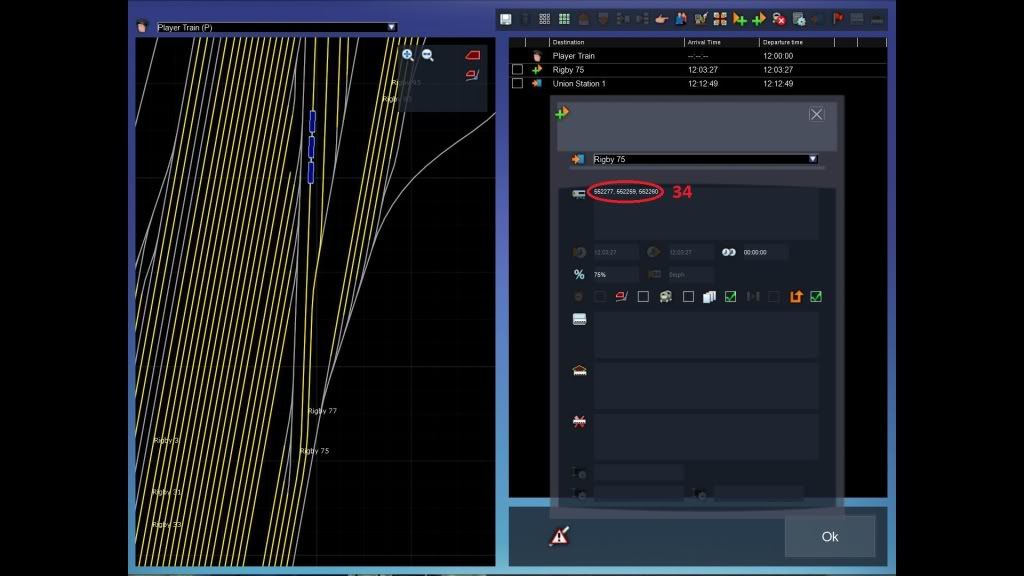Click the red crossed rail icon
This screenshot has width=1024, height=576.
(579, 421)
